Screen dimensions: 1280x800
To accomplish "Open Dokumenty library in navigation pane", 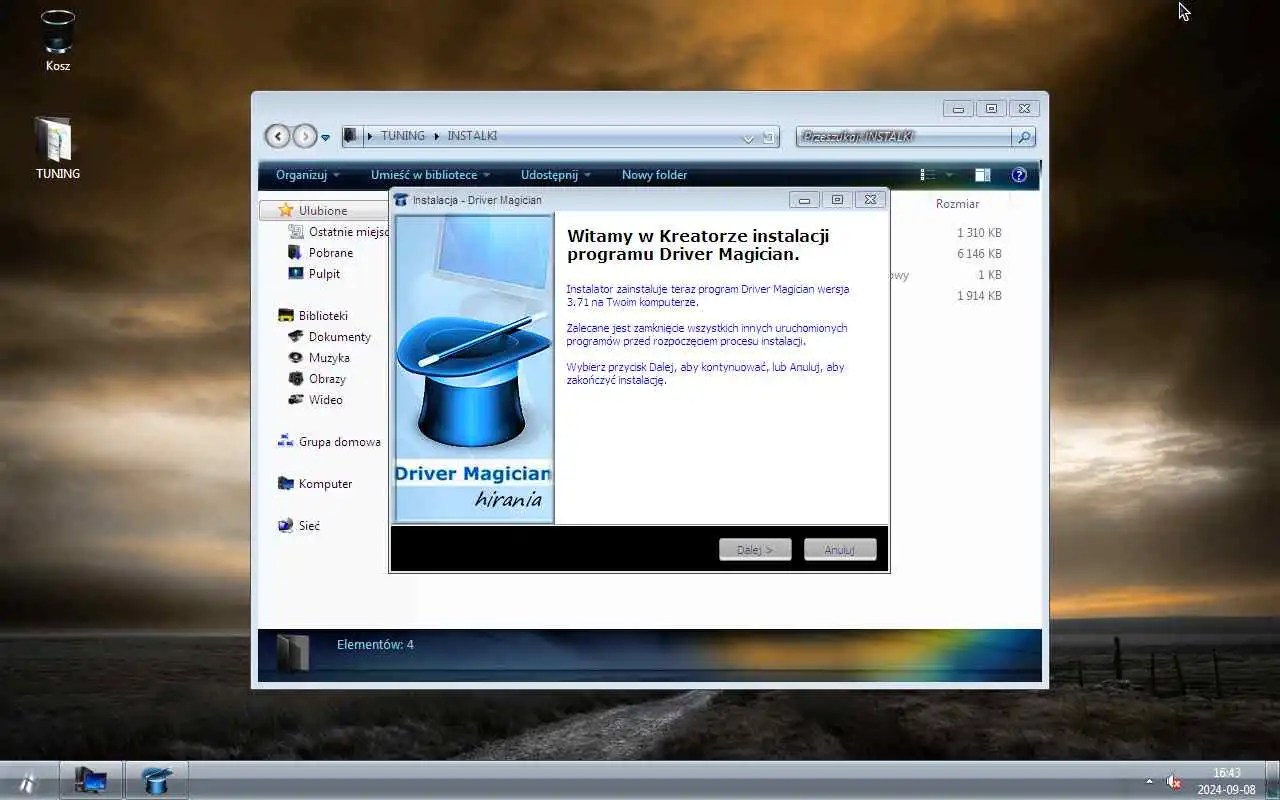I will (339, 337).
